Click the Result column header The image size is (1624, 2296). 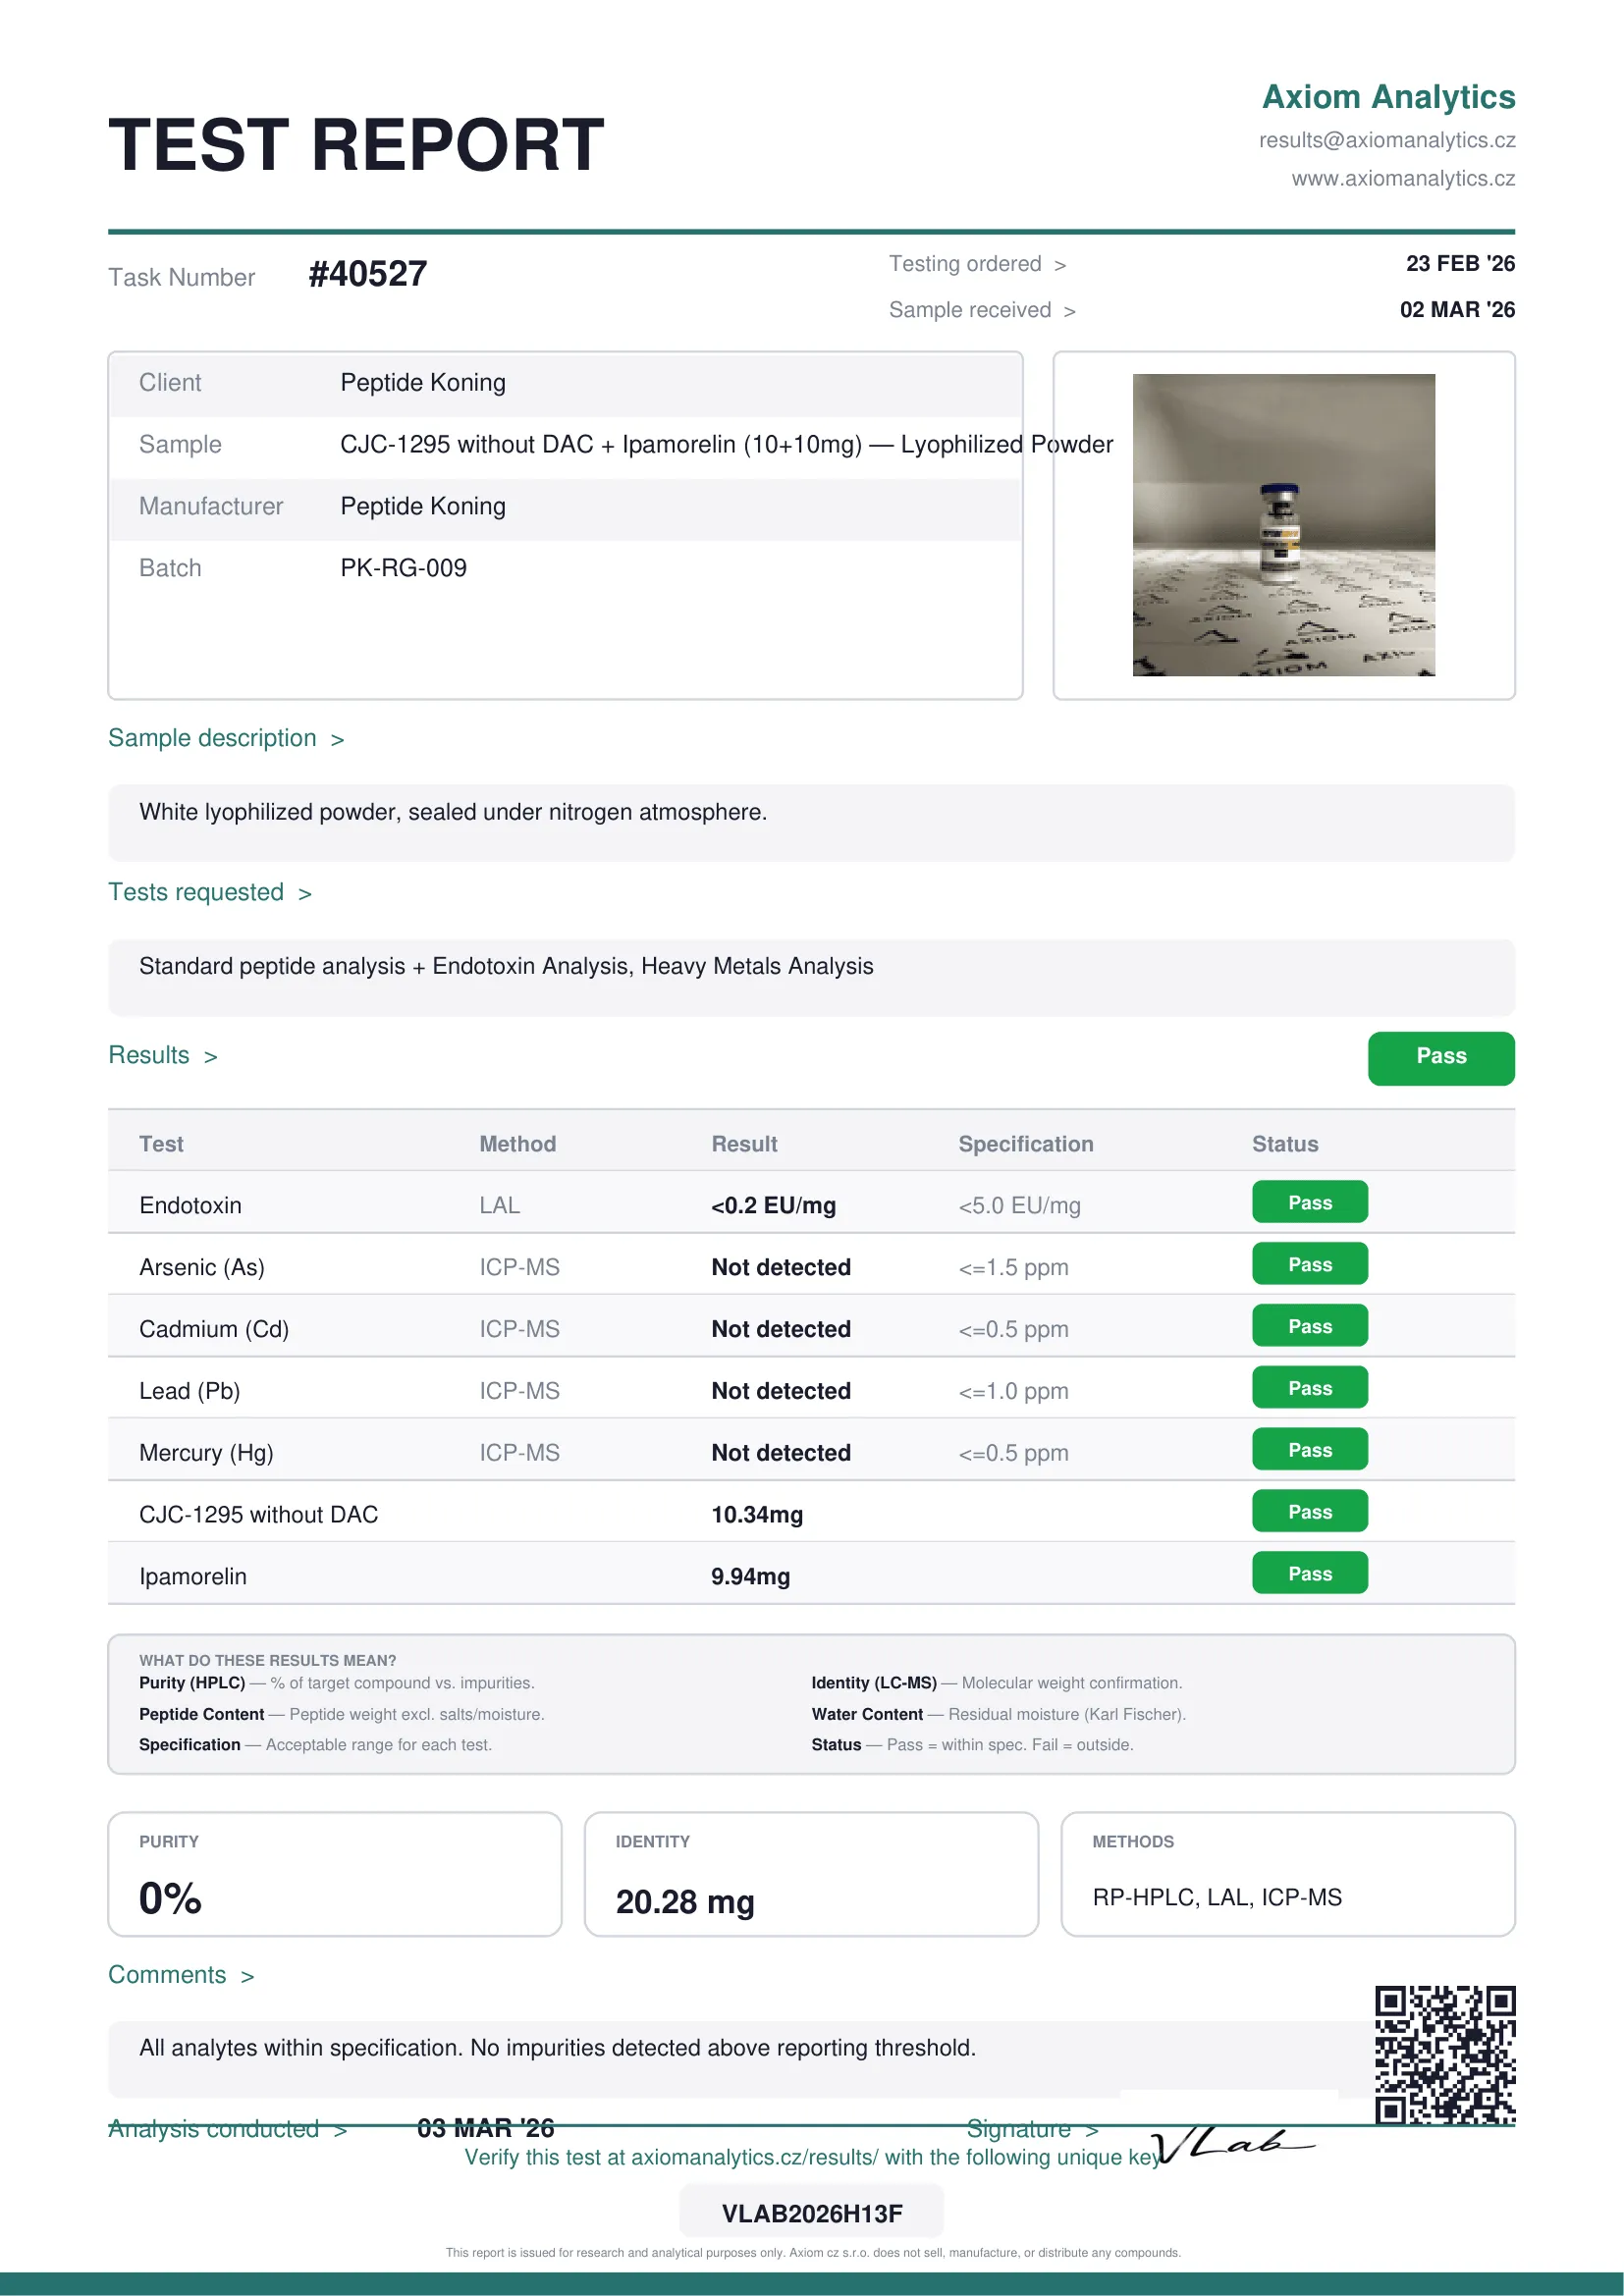point(744,1144)
